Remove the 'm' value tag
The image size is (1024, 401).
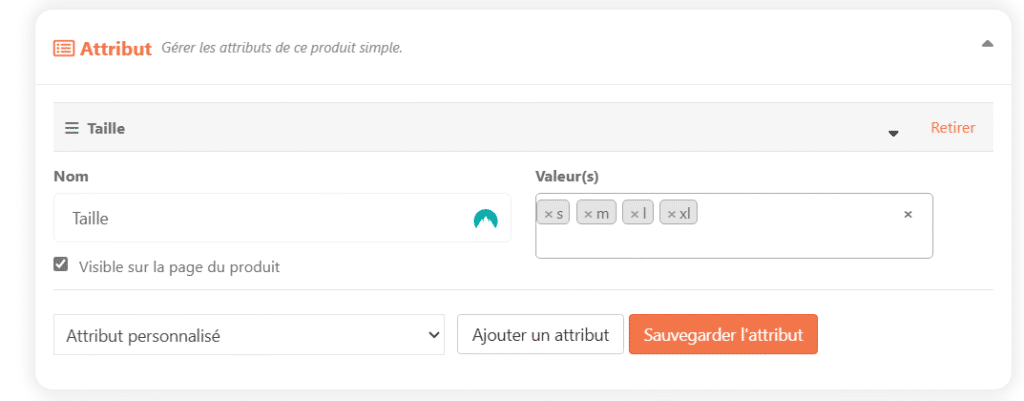click(x=588, y=214)
